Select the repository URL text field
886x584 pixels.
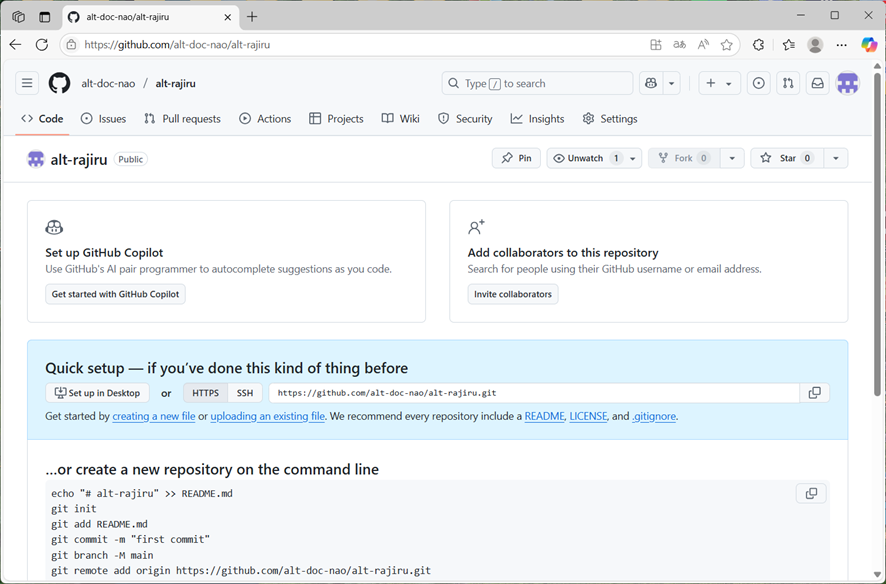click(534, 393)
